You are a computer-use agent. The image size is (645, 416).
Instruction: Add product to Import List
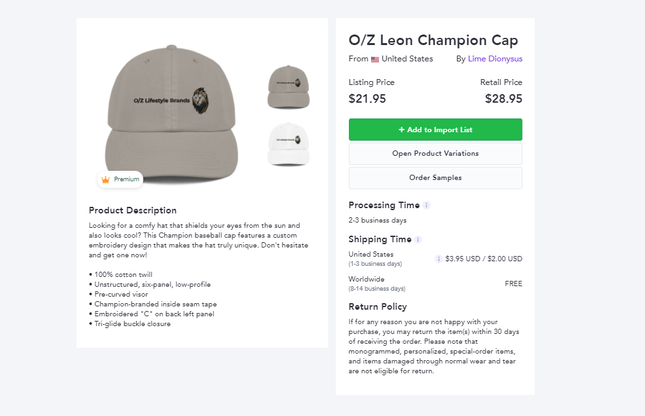pyautogui.click(x=435, y=130)
